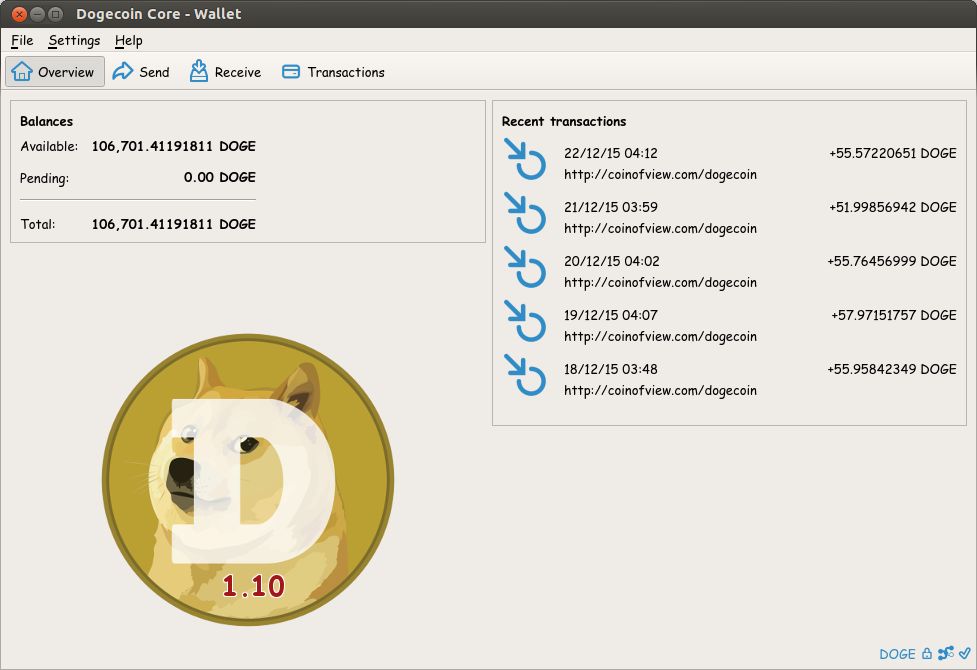
Task: Select the amount +55.76456999 DOGE
Action: [892, 261]
